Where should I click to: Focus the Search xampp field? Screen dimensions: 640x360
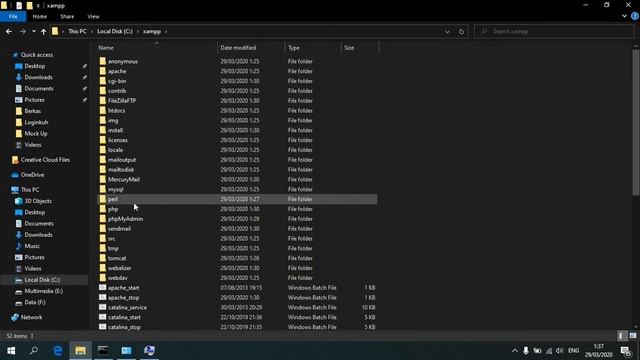tap(554, 31)
